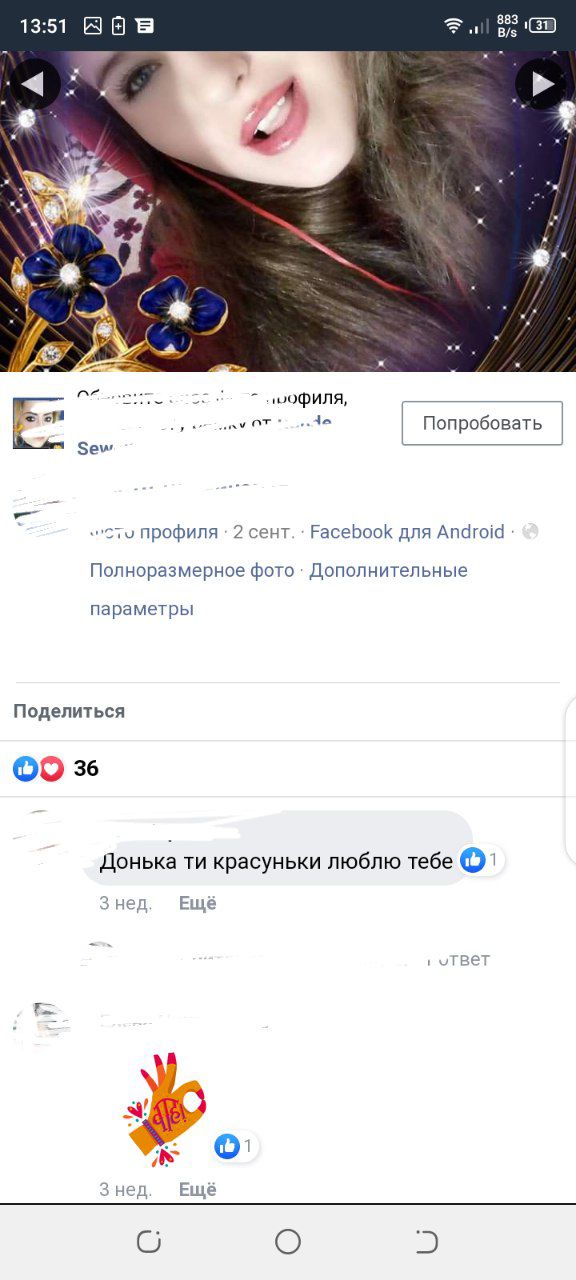Open the Facebook для Android link
Screen dimensions: 576x1280
pyautogui.click(x=407, y=532)
